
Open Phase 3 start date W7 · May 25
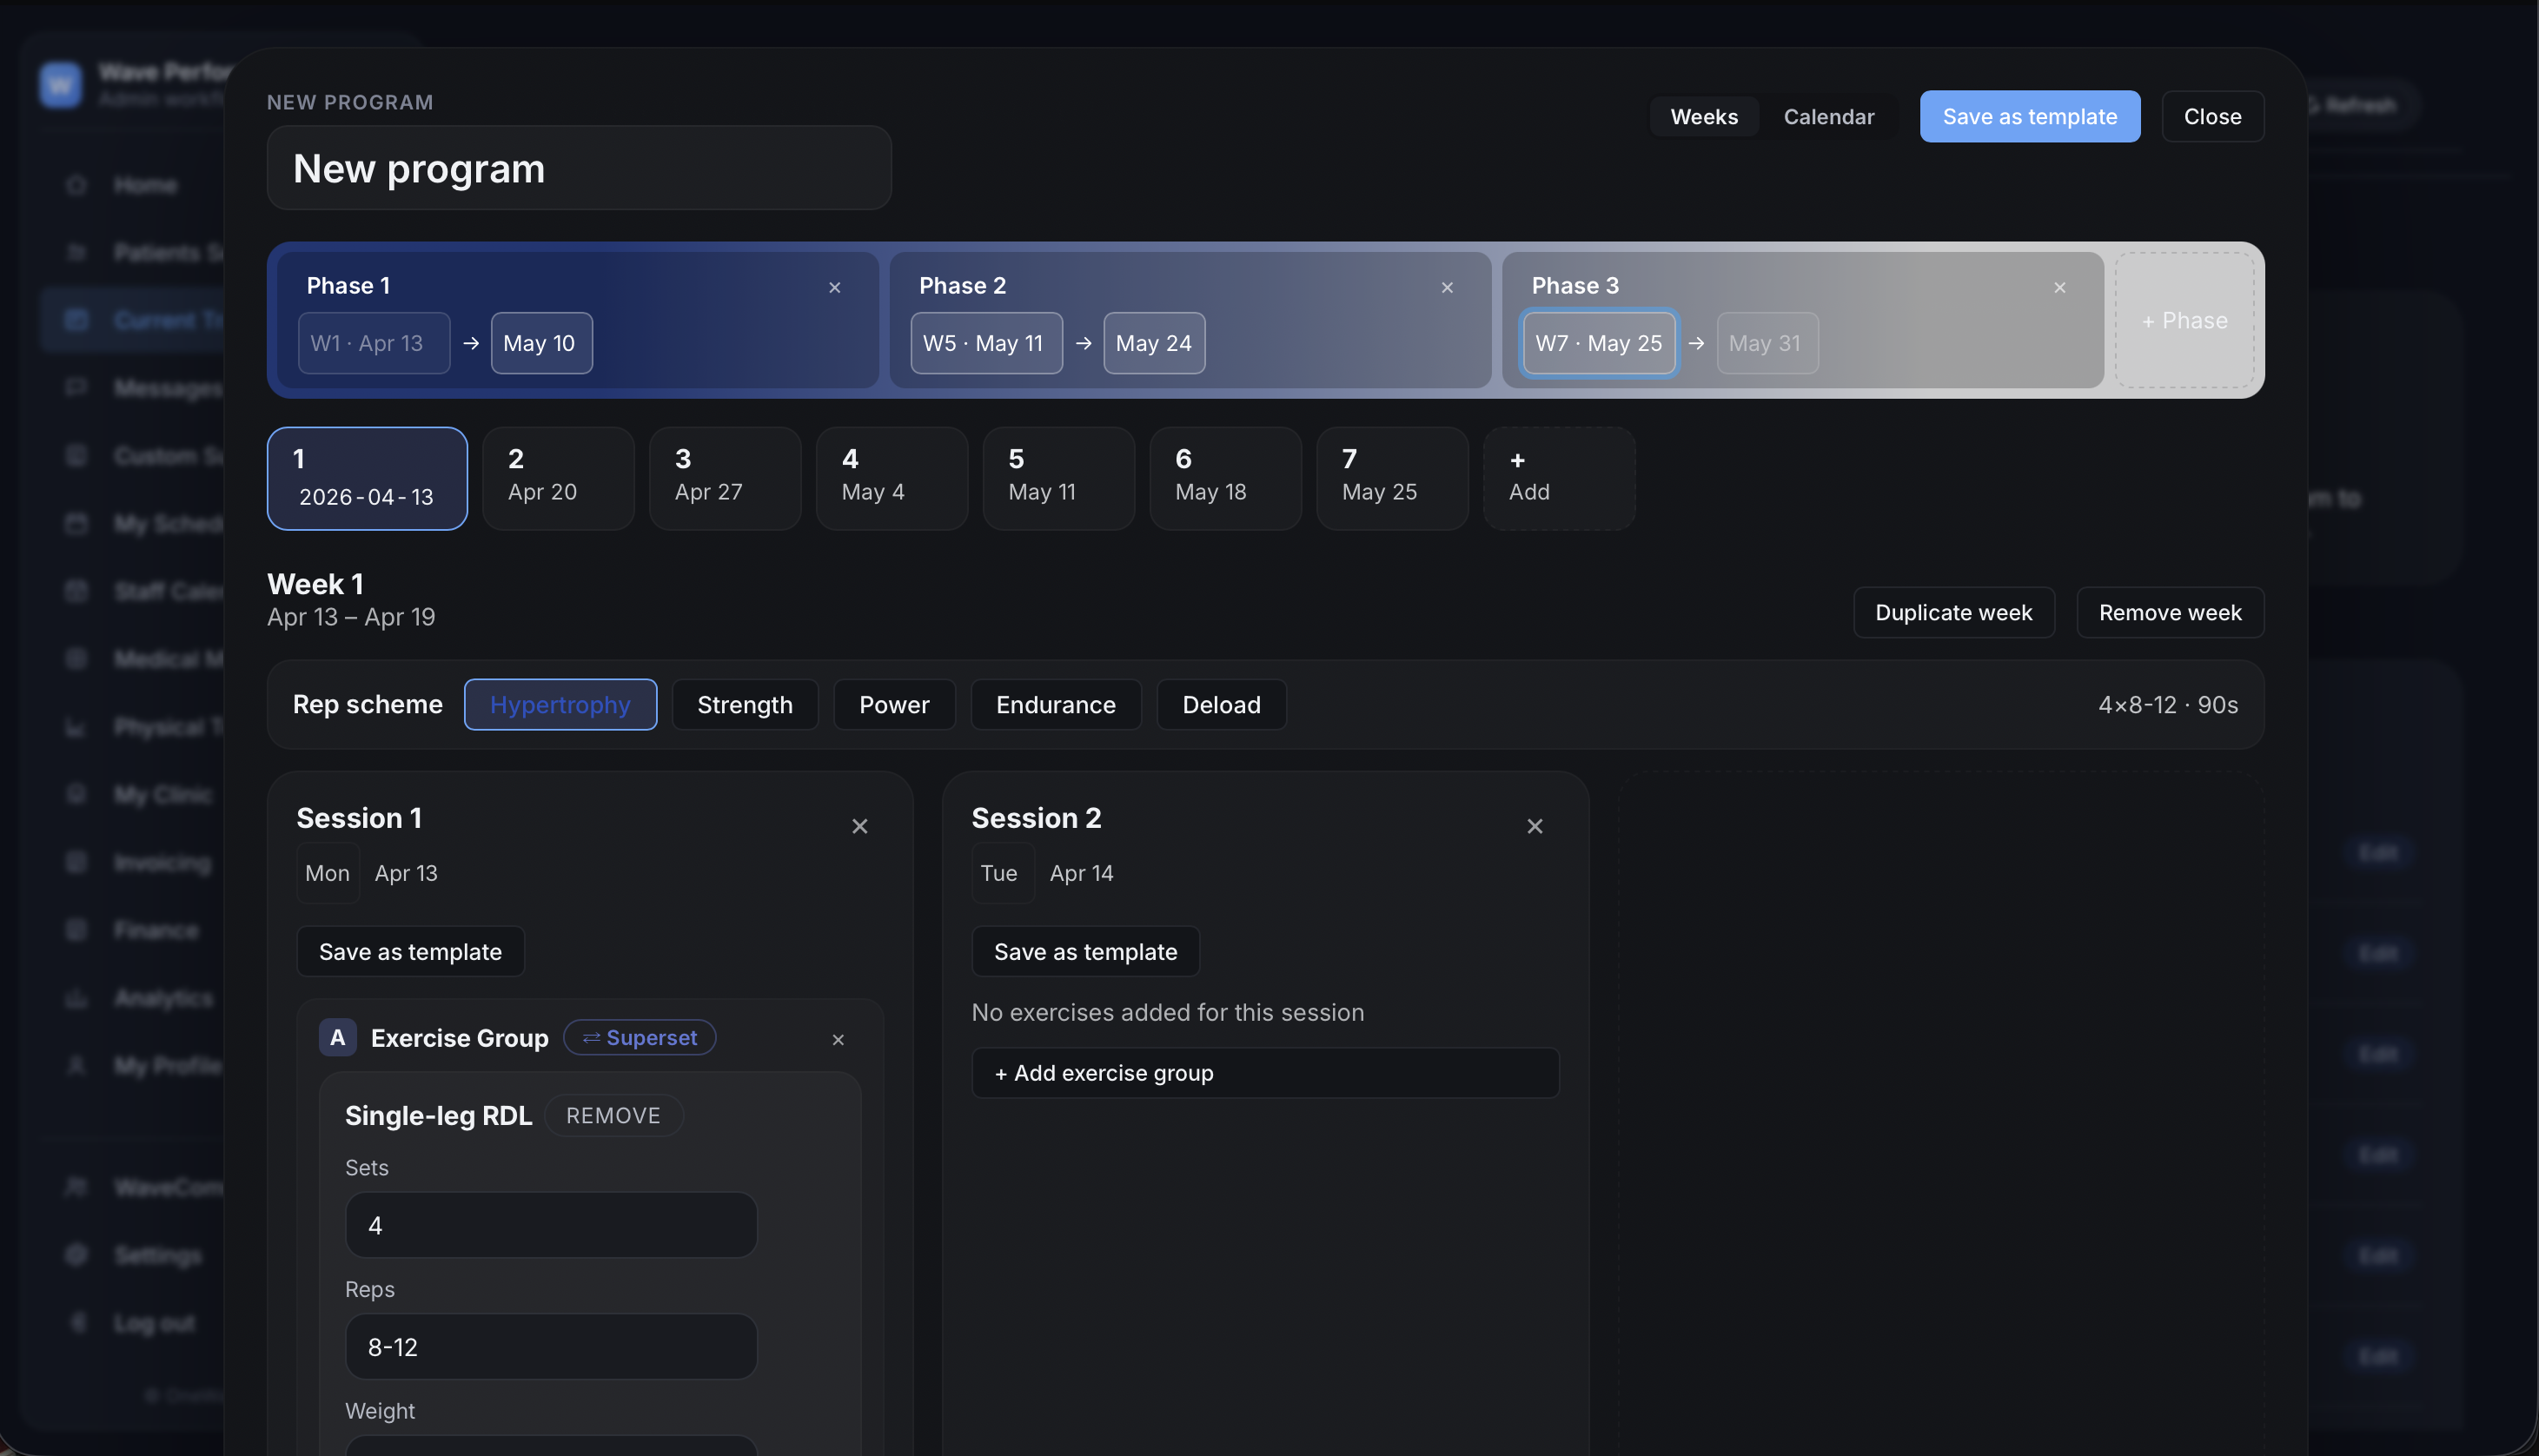[1597, 342]
